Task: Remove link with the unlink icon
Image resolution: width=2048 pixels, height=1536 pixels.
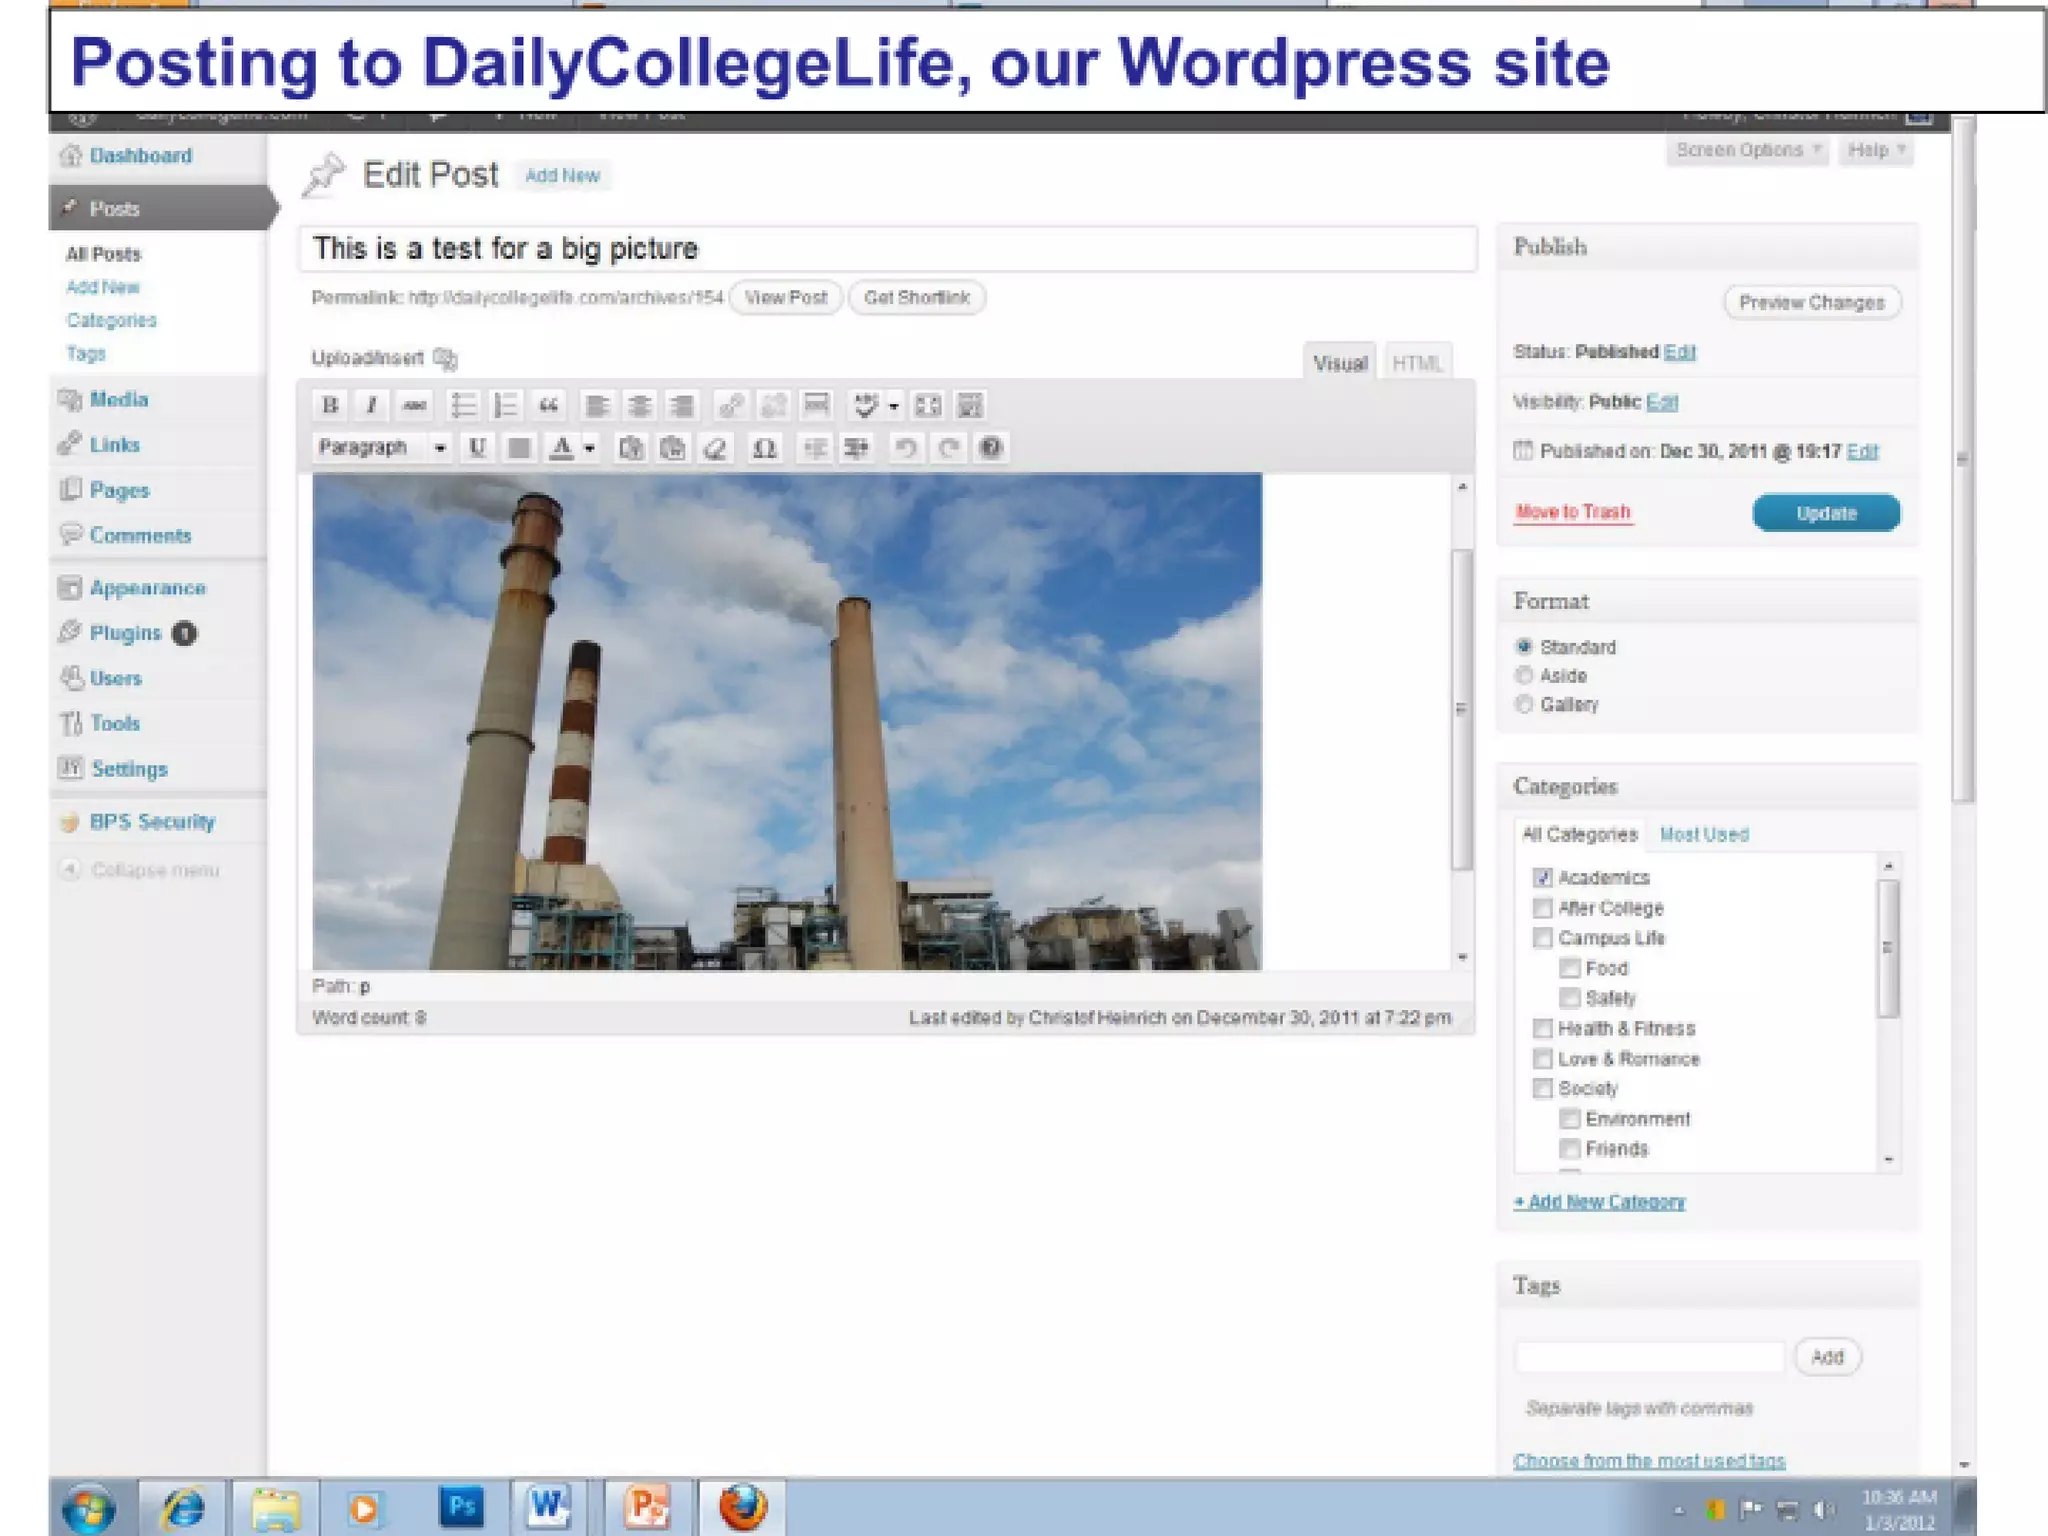Action: point(773,405)
